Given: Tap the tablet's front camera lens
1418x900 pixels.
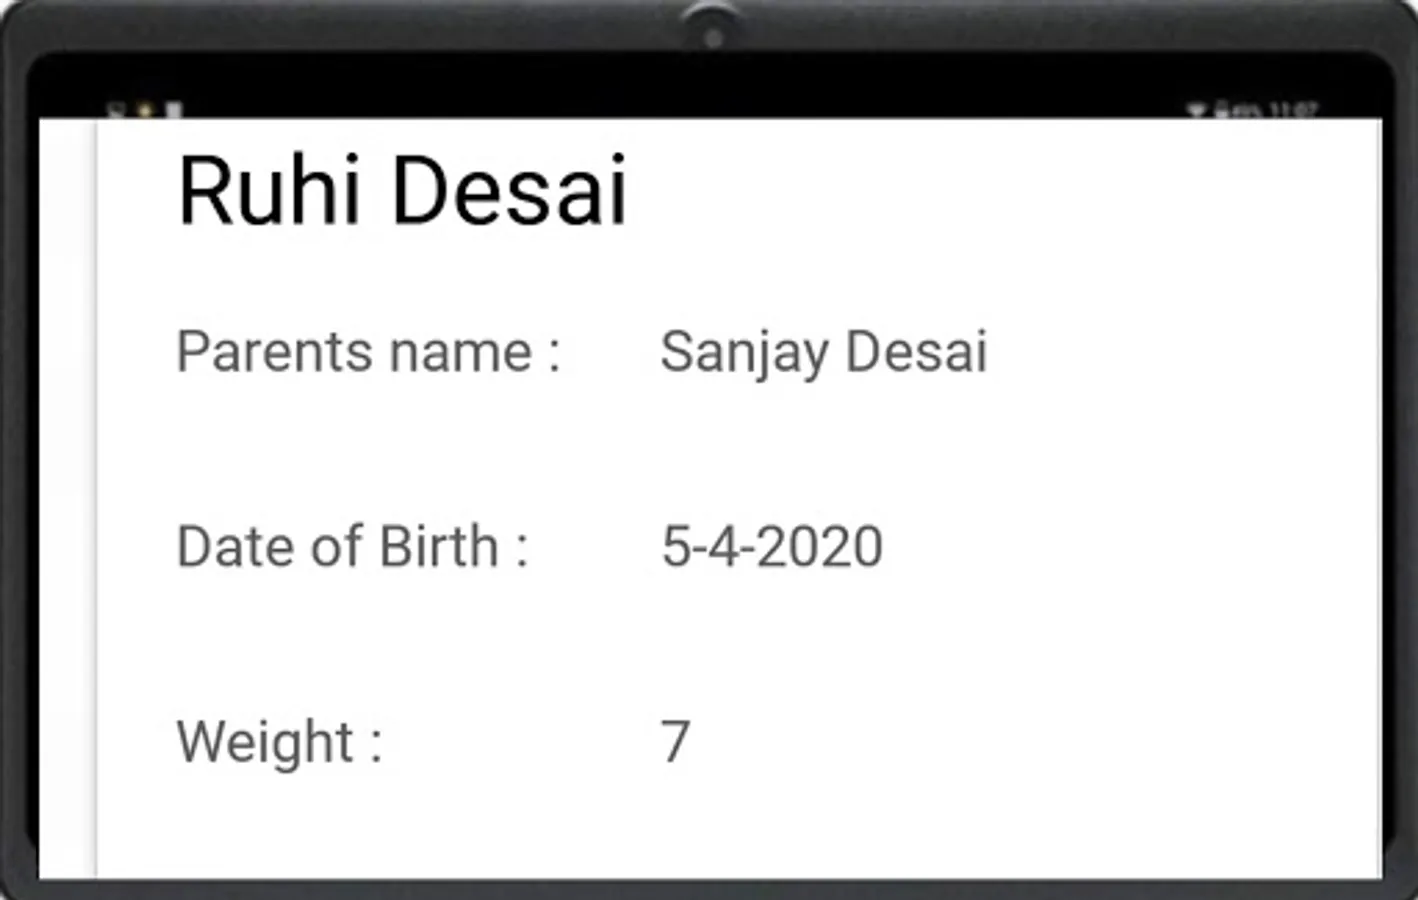Looking at the screenshot, I should [x=712, y=38].
